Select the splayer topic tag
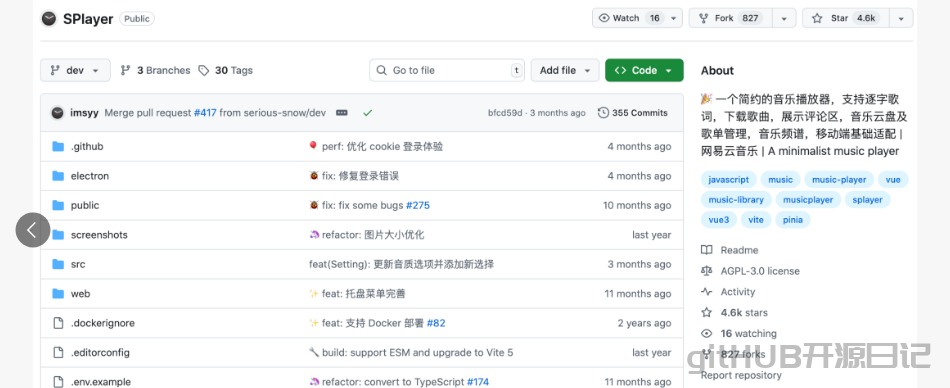950x388 pixels. pyautogui.click(x=868, y=199)
